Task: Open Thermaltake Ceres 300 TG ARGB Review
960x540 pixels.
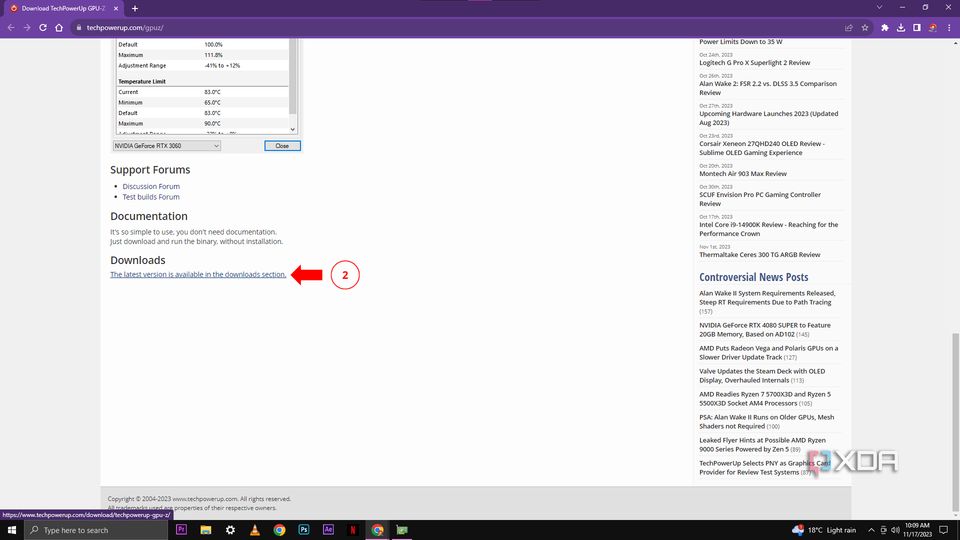Action: pos(760,255)
